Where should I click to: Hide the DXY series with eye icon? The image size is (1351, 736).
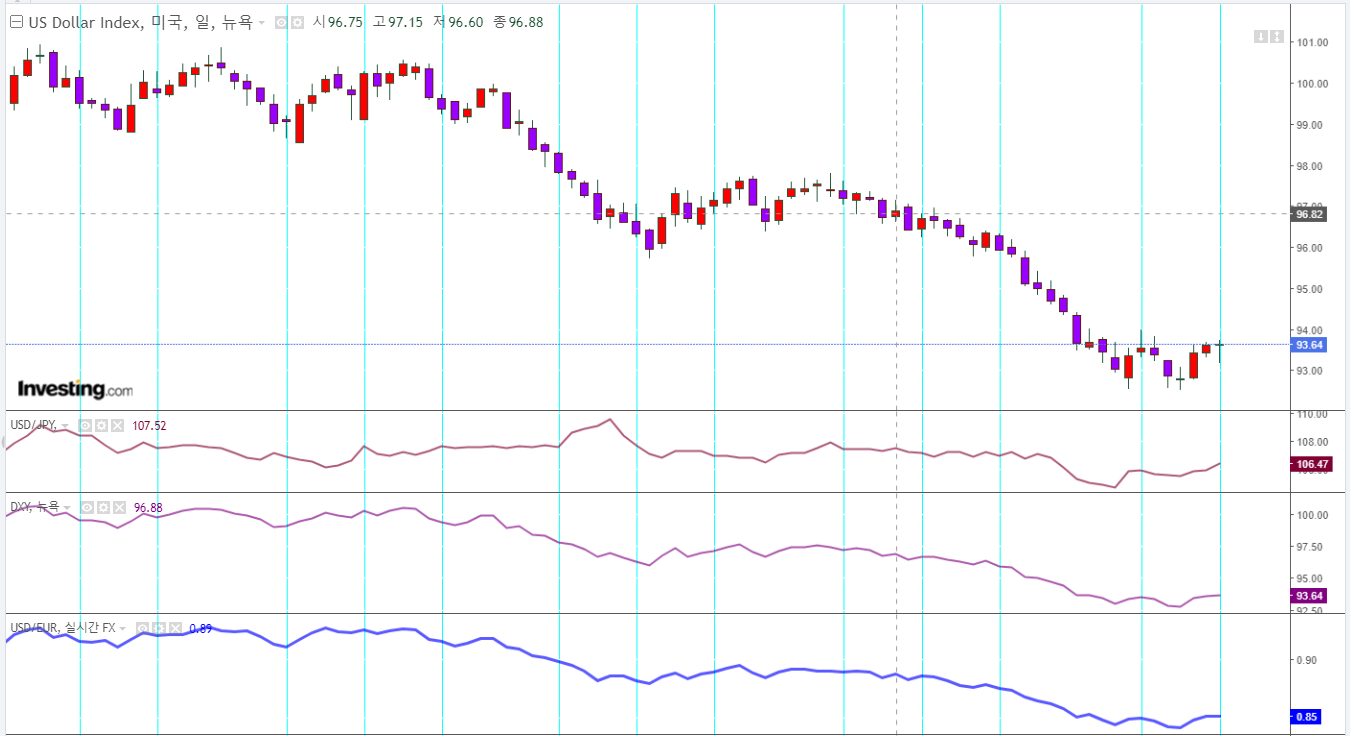click(x=86, y=507)
